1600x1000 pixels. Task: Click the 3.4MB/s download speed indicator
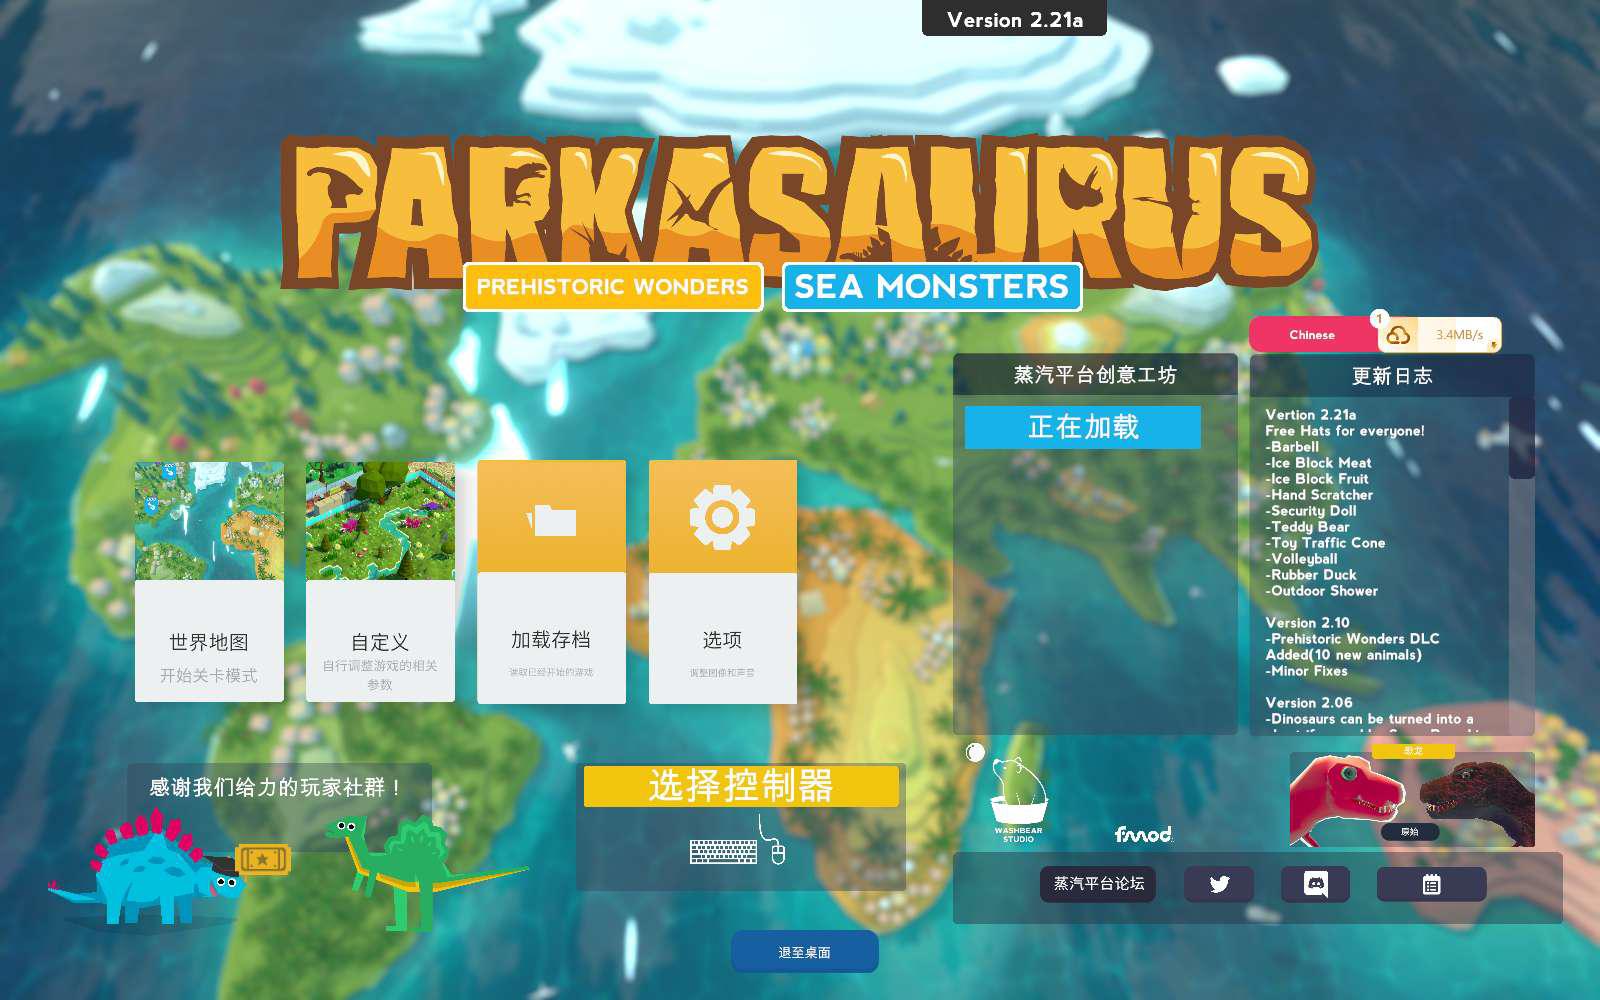(1459, 335)
